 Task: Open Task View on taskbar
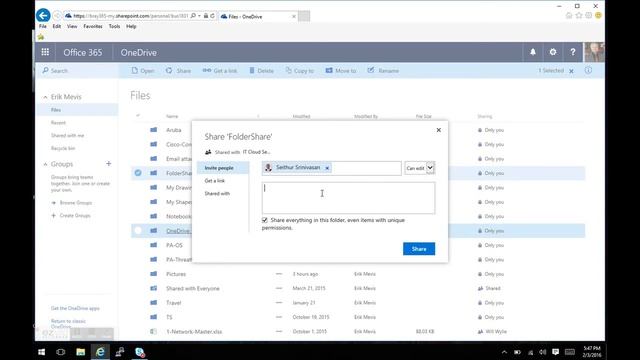tap(61, 352)
